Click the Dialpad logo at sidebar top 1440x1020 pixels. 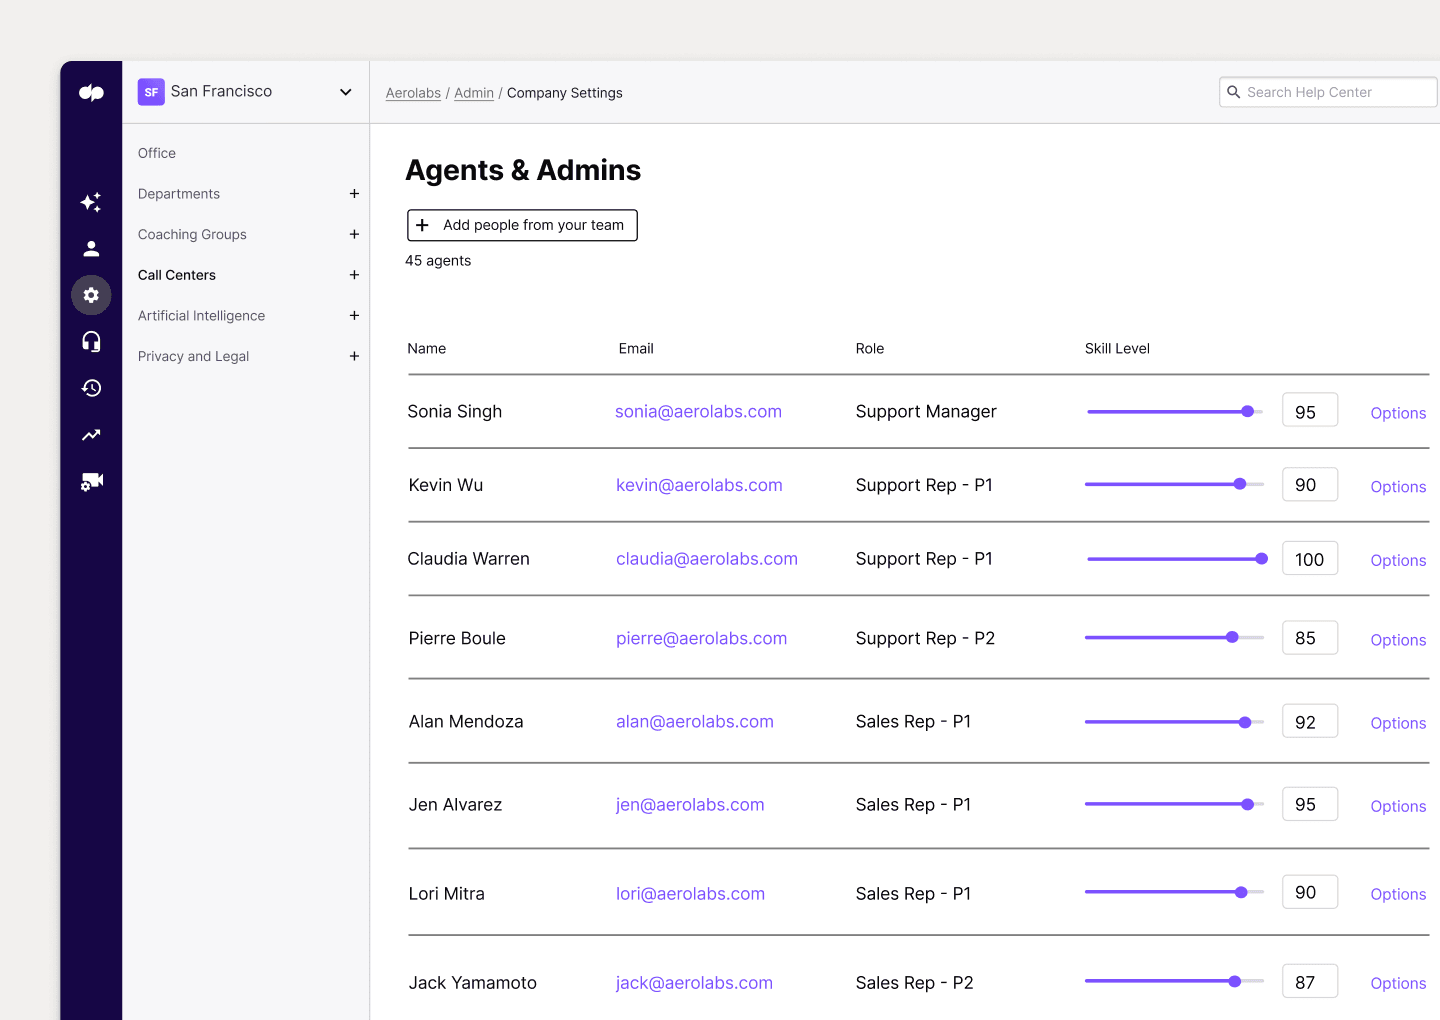(x=91, y=92)
